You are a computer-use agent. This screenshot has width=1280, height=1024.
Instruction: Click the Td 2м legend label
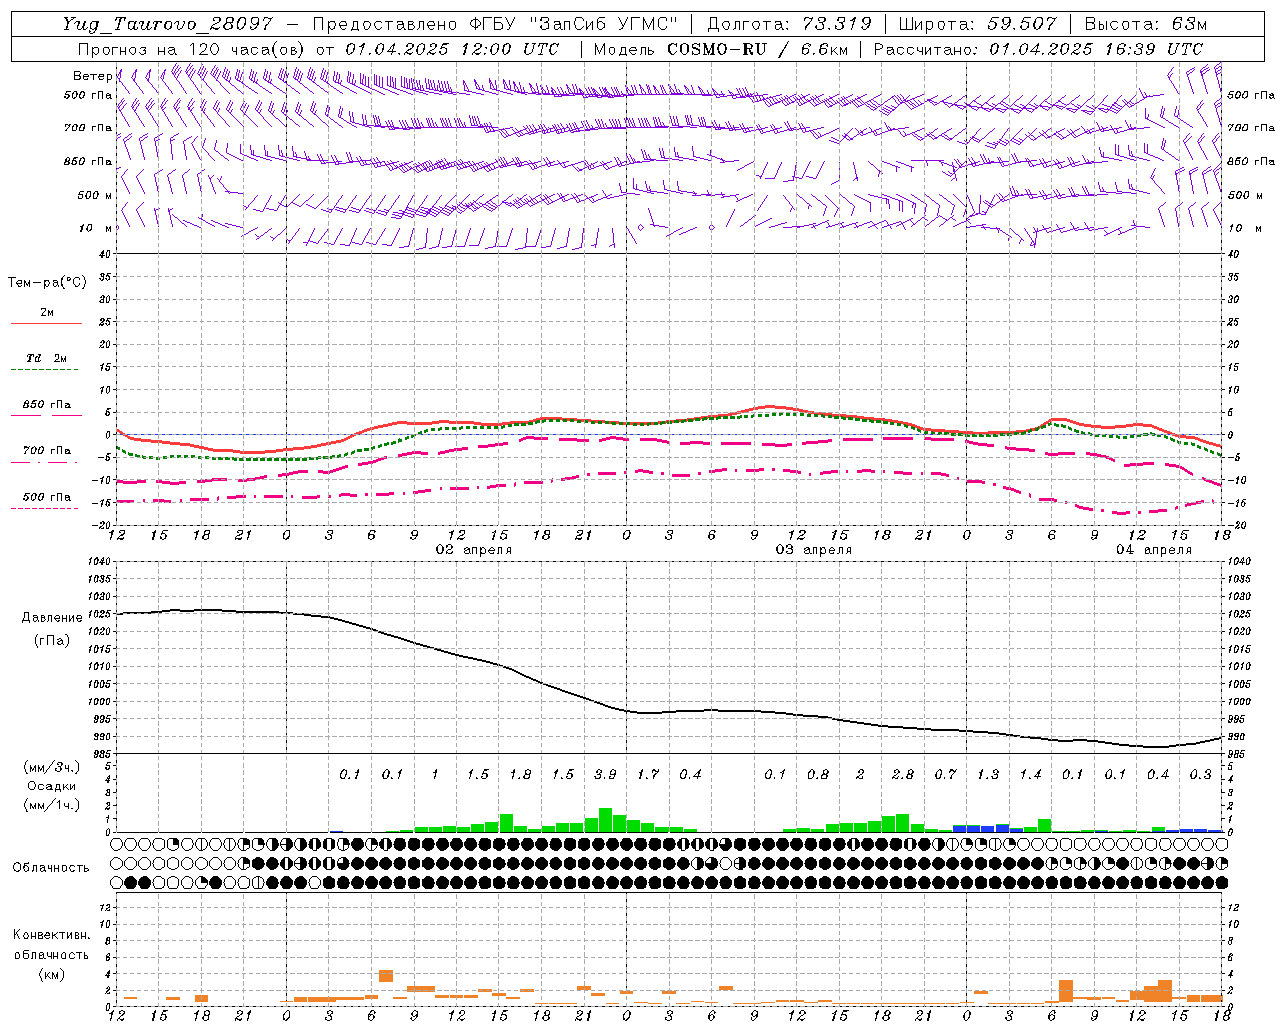(47, 358)
